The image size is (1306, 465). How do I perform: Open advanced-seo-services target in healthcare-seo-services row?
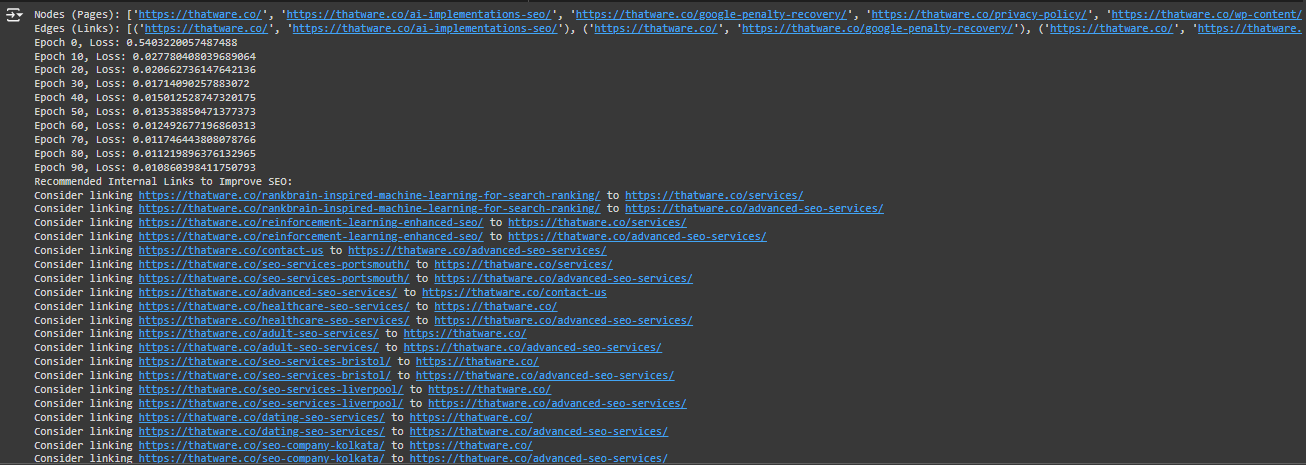(x=563, y=320)
